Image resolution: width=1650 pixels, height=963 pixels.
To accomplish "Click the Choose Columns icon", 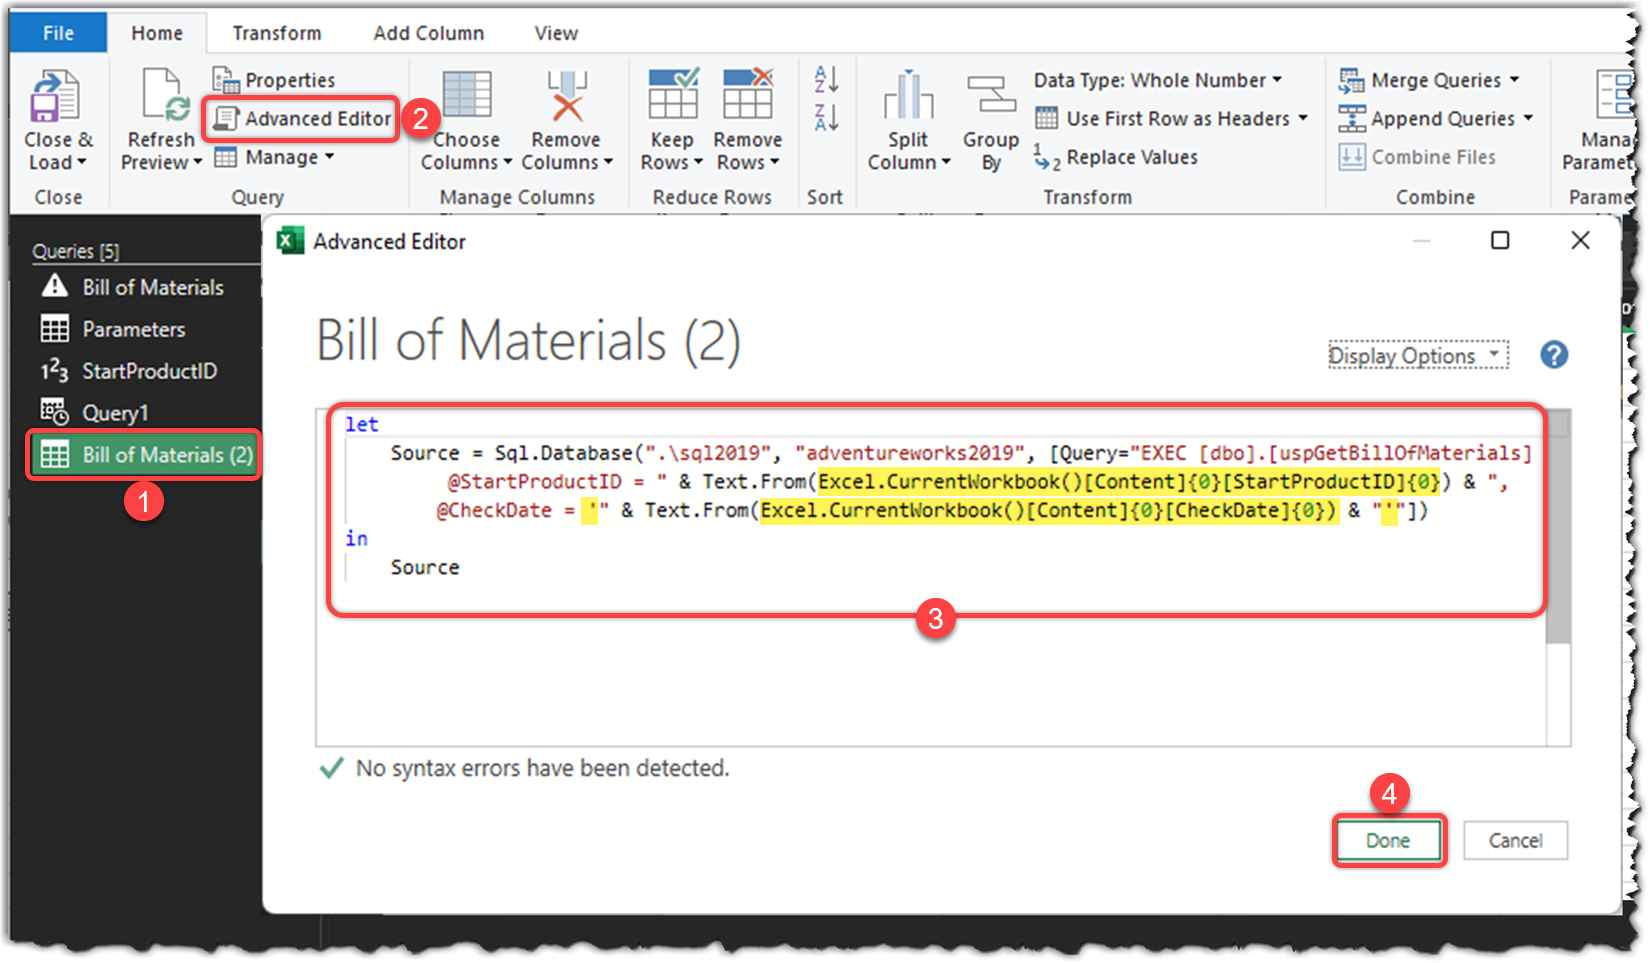I will [466, 97].
